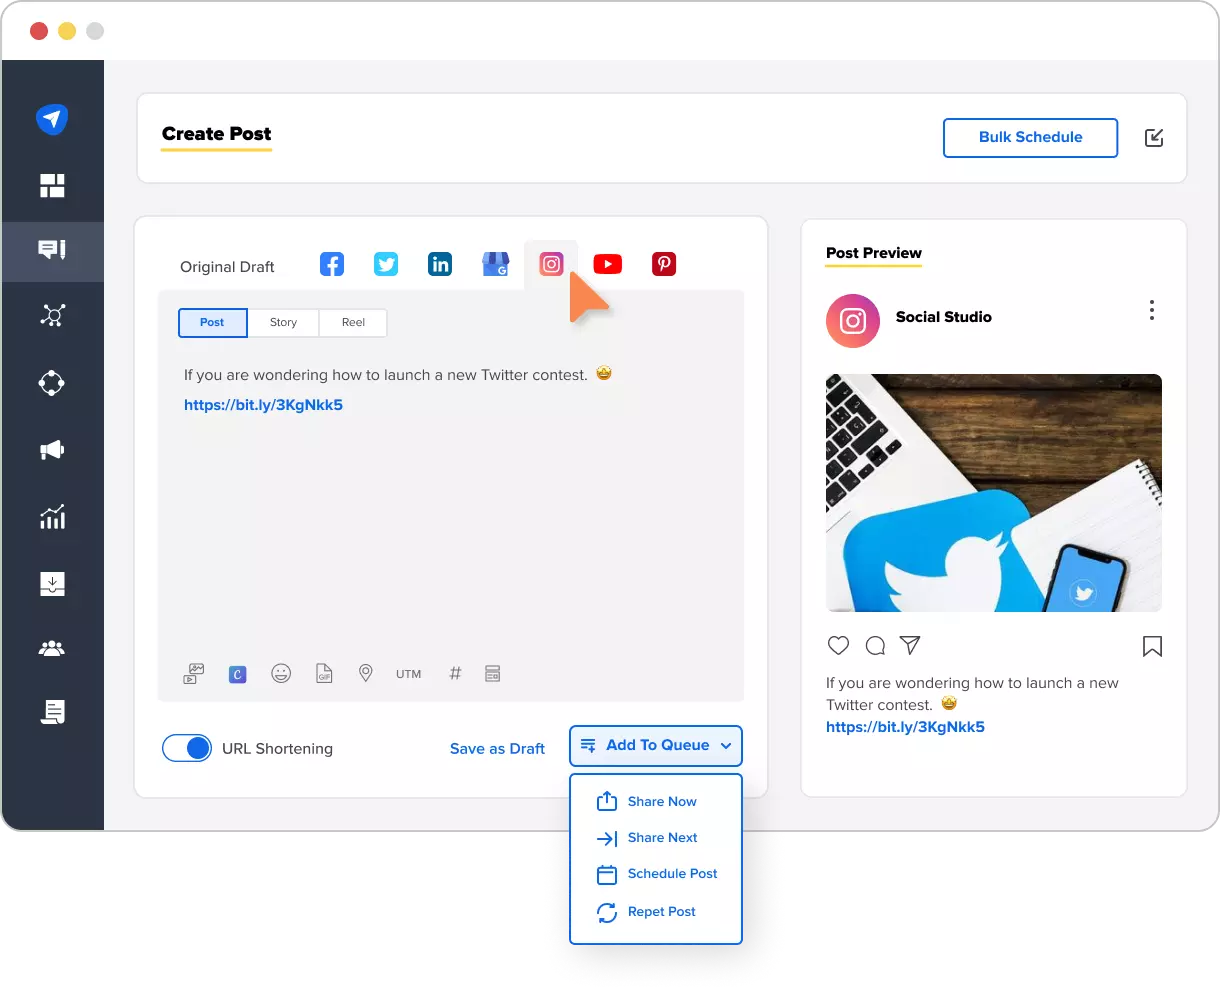Open the teams icon in sidebar

coord(53,646)
